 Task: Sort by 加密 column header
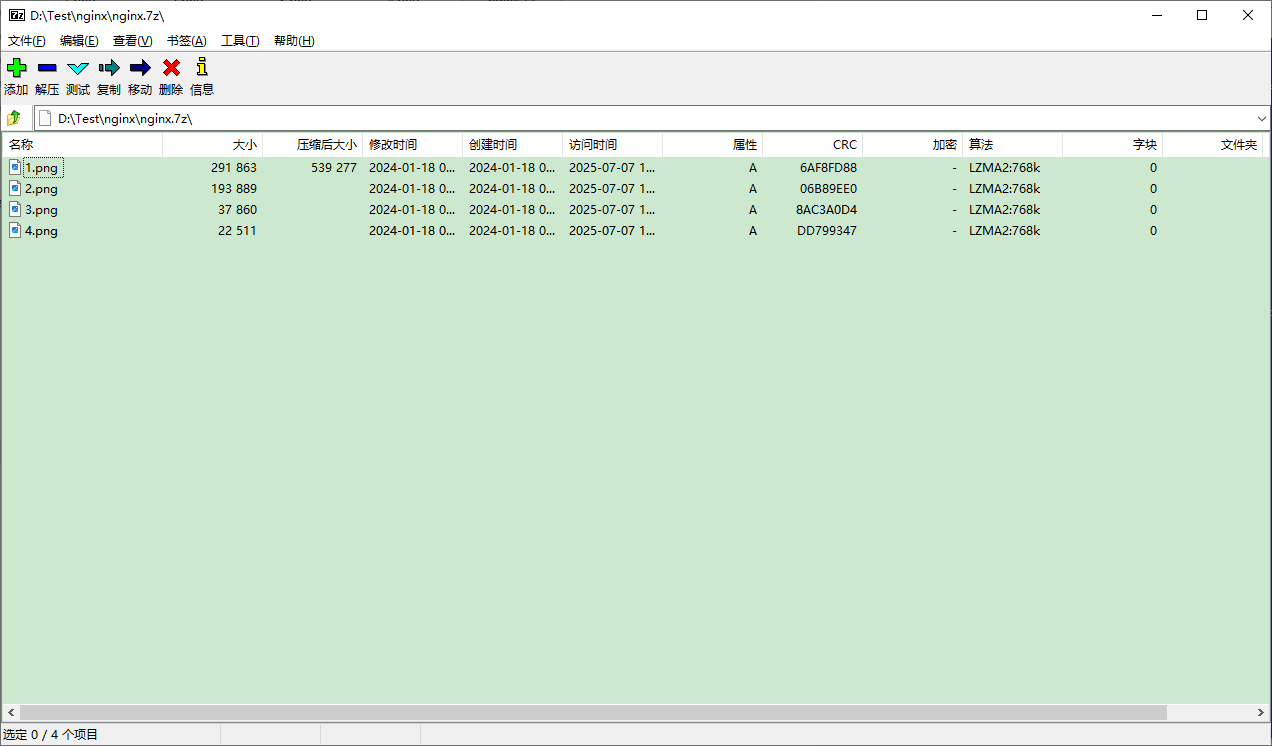[x=912, y=145]
